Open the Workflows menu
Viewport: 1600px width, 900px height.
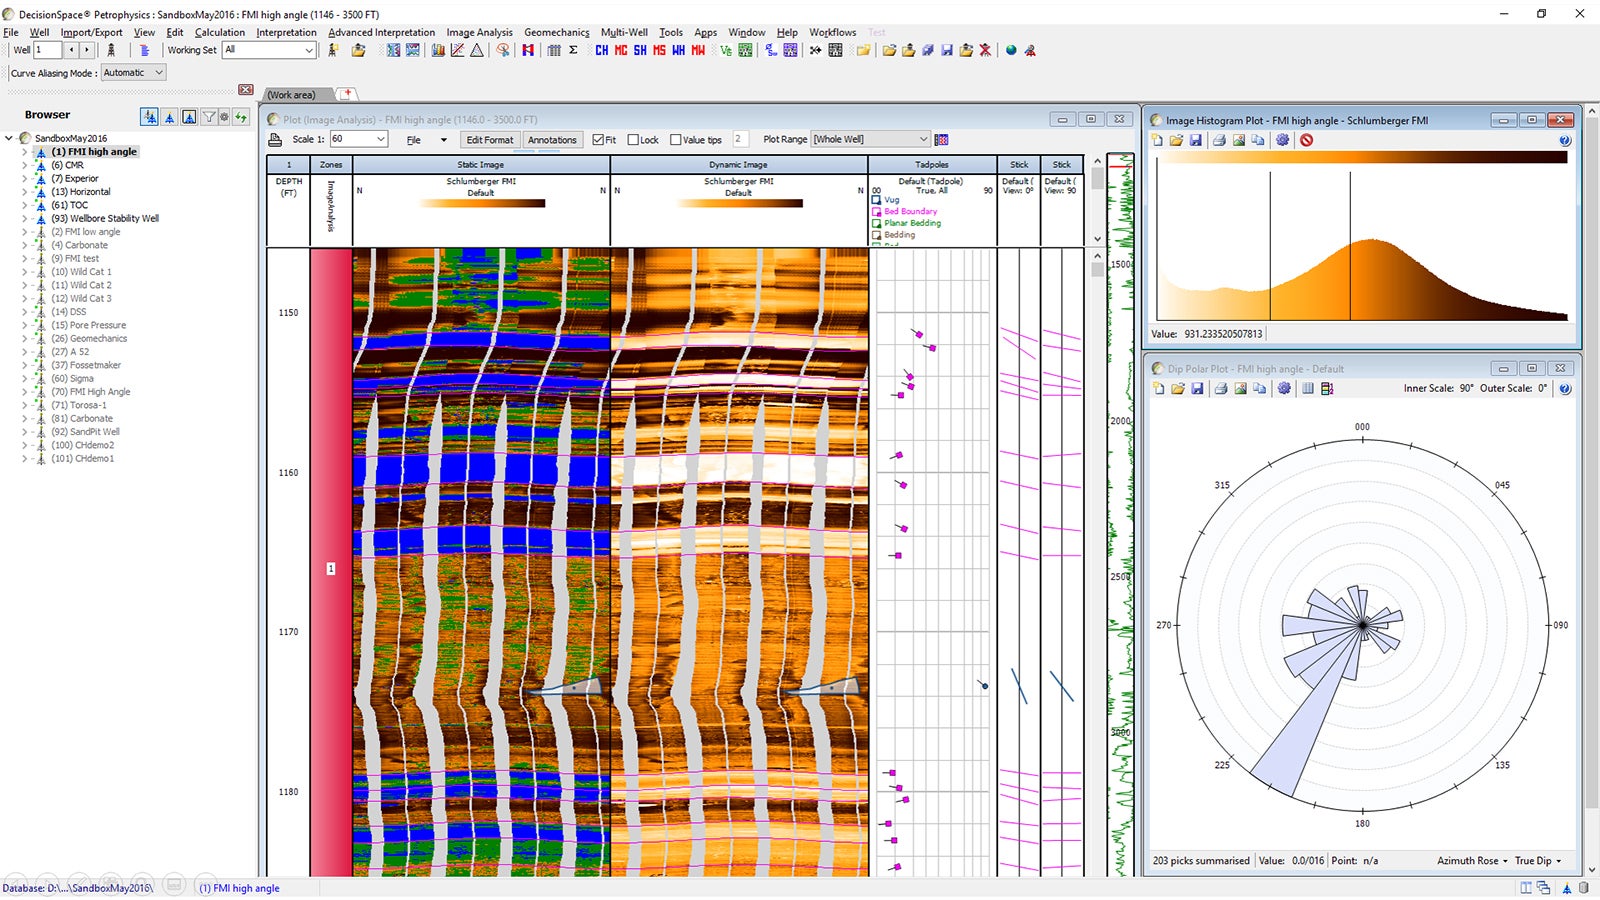(832, 32)
